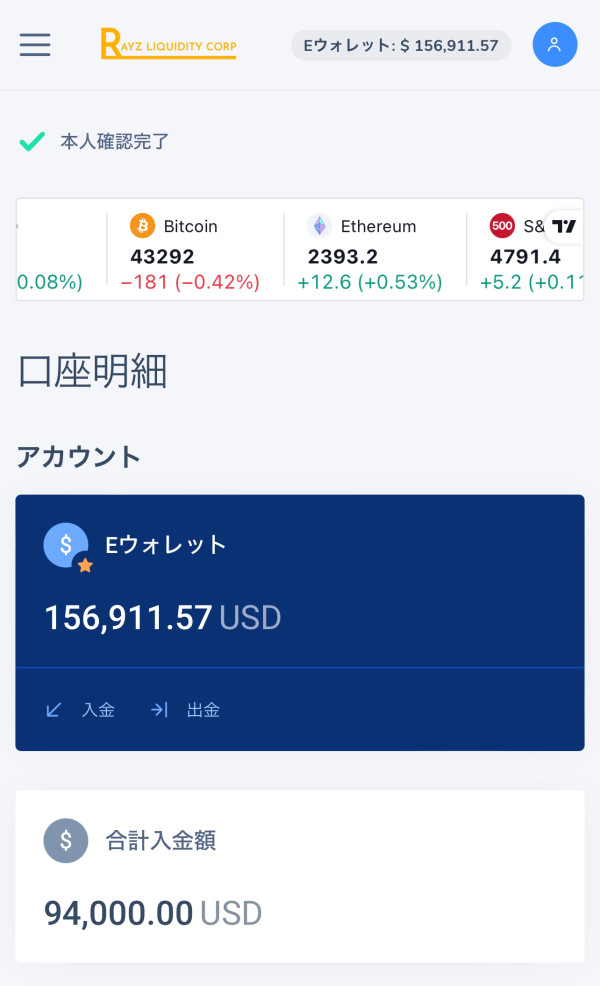Click the deposit arrow icon
The width and height of the screenshot is (600, 986).
(x=54, y=710)
